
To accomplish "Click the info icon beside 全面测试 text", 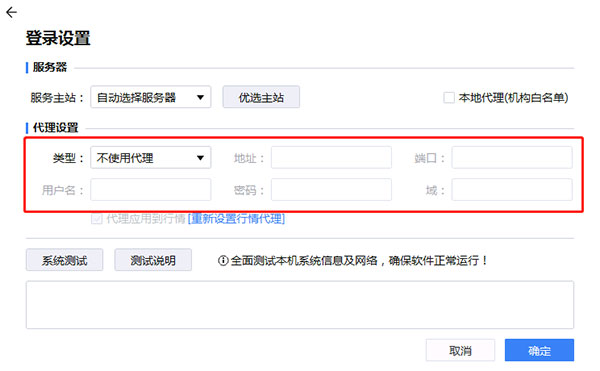I will point(223,261).
